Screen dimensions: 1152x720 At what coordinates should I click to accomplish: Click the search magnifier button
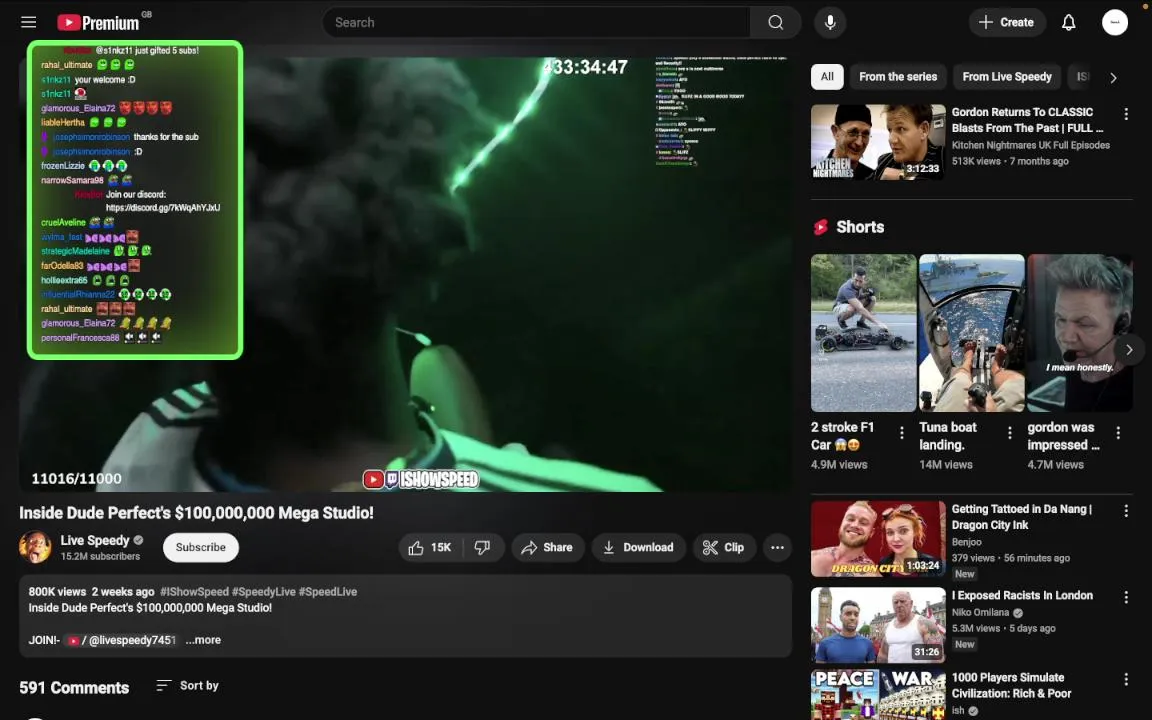click(x=775, y=22)
